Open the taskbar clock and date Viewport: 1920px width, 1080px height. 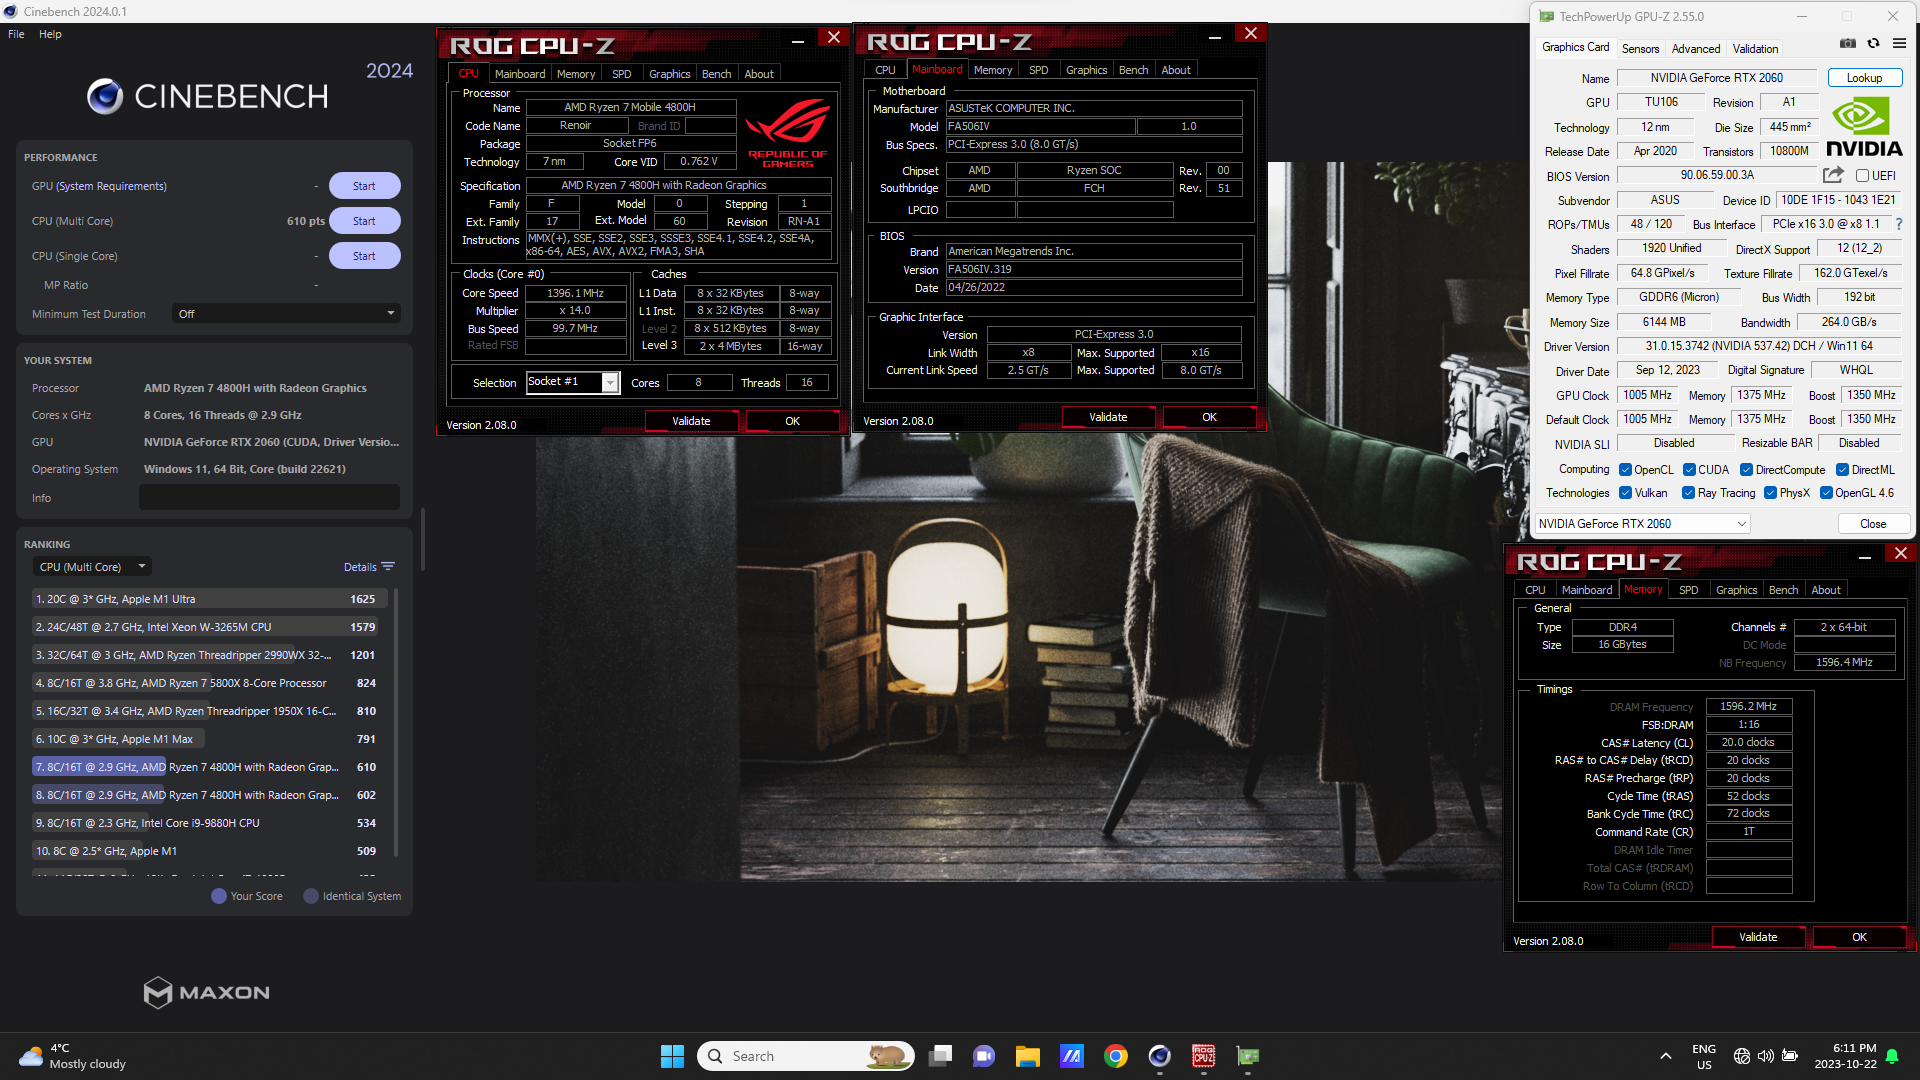click(1846, 1056)
